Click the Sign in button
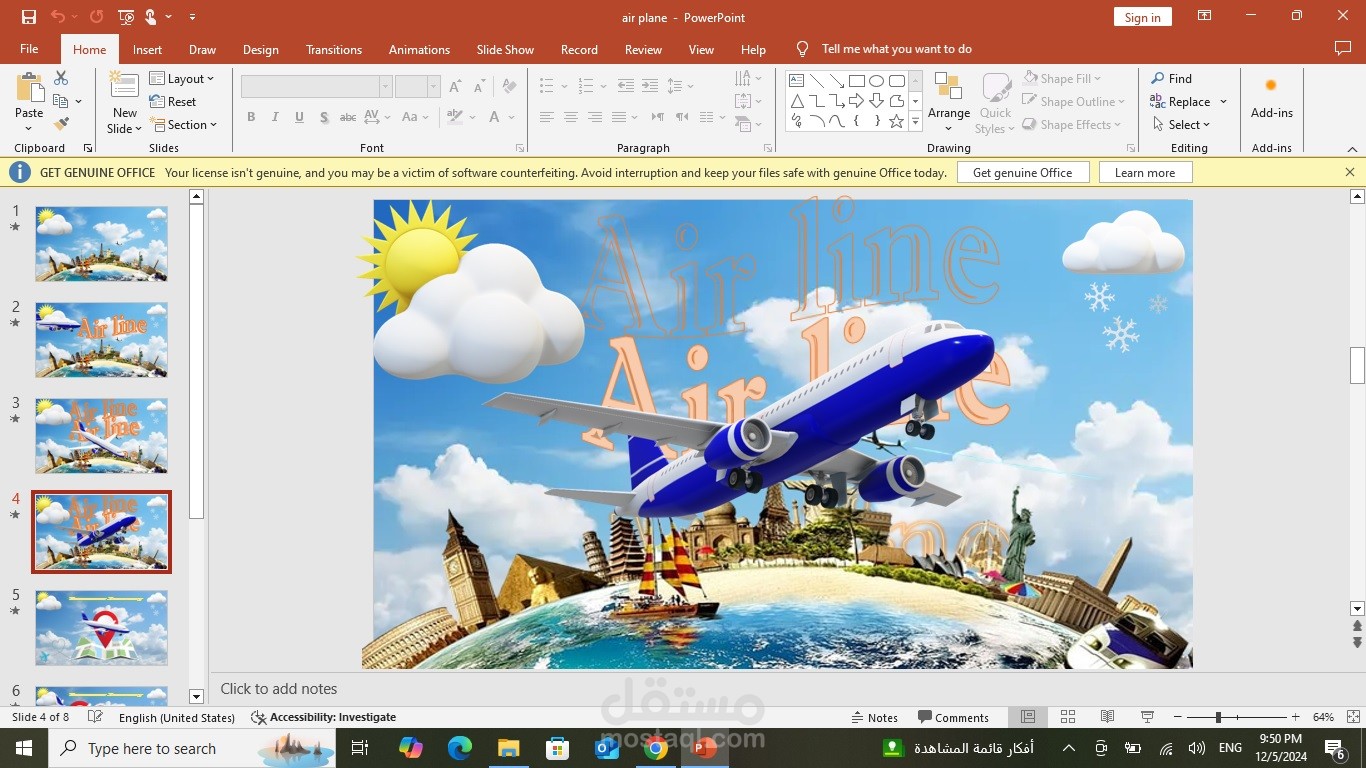The image size is (1366, 768). click(x=1142, y=17)
